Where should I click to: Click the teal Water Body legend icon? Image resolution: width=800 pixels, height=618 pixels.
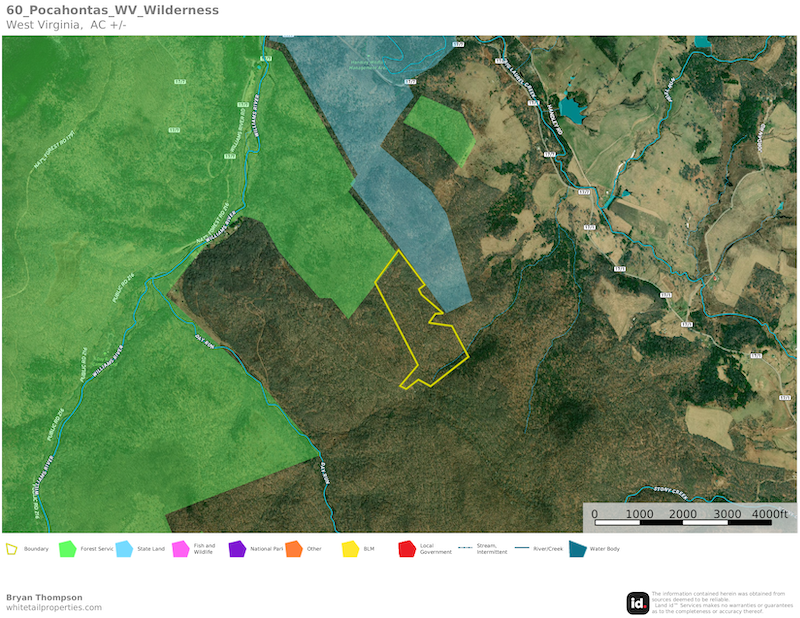pyautogui.click(x=577, y=549)
